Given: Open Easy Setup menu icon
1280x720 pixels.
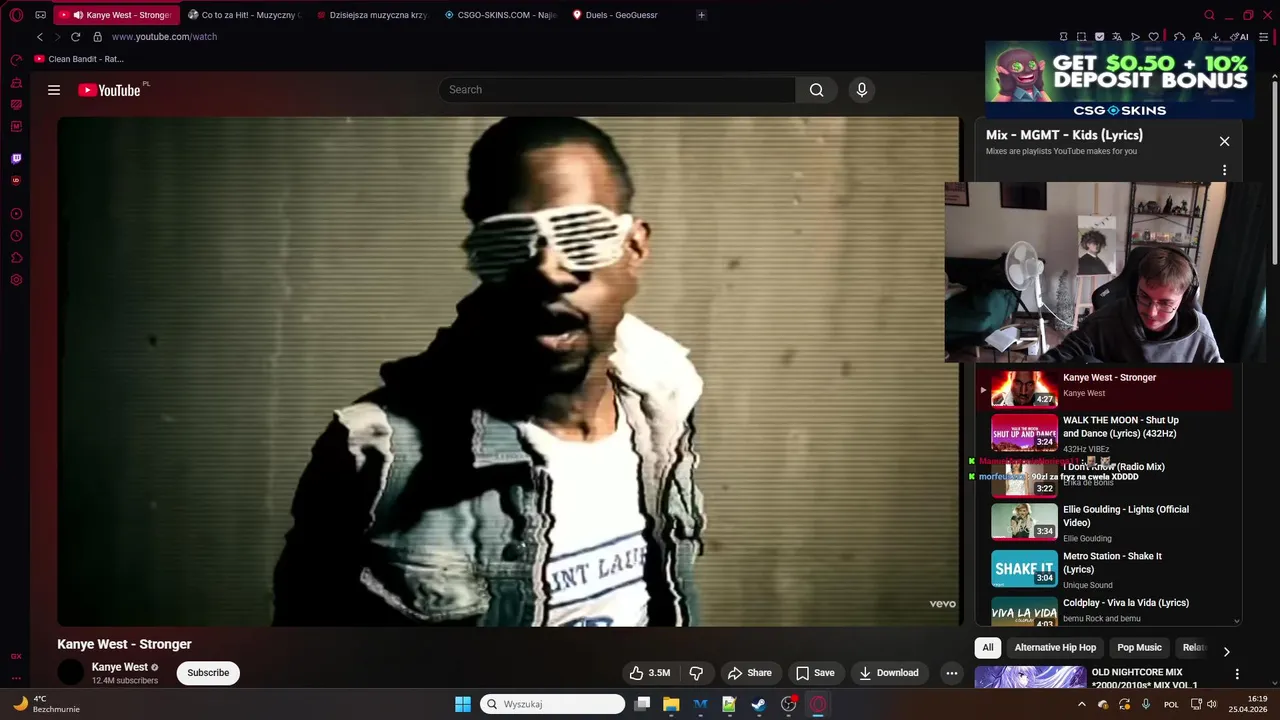Looking at the screenshot, I should 1264,37.
